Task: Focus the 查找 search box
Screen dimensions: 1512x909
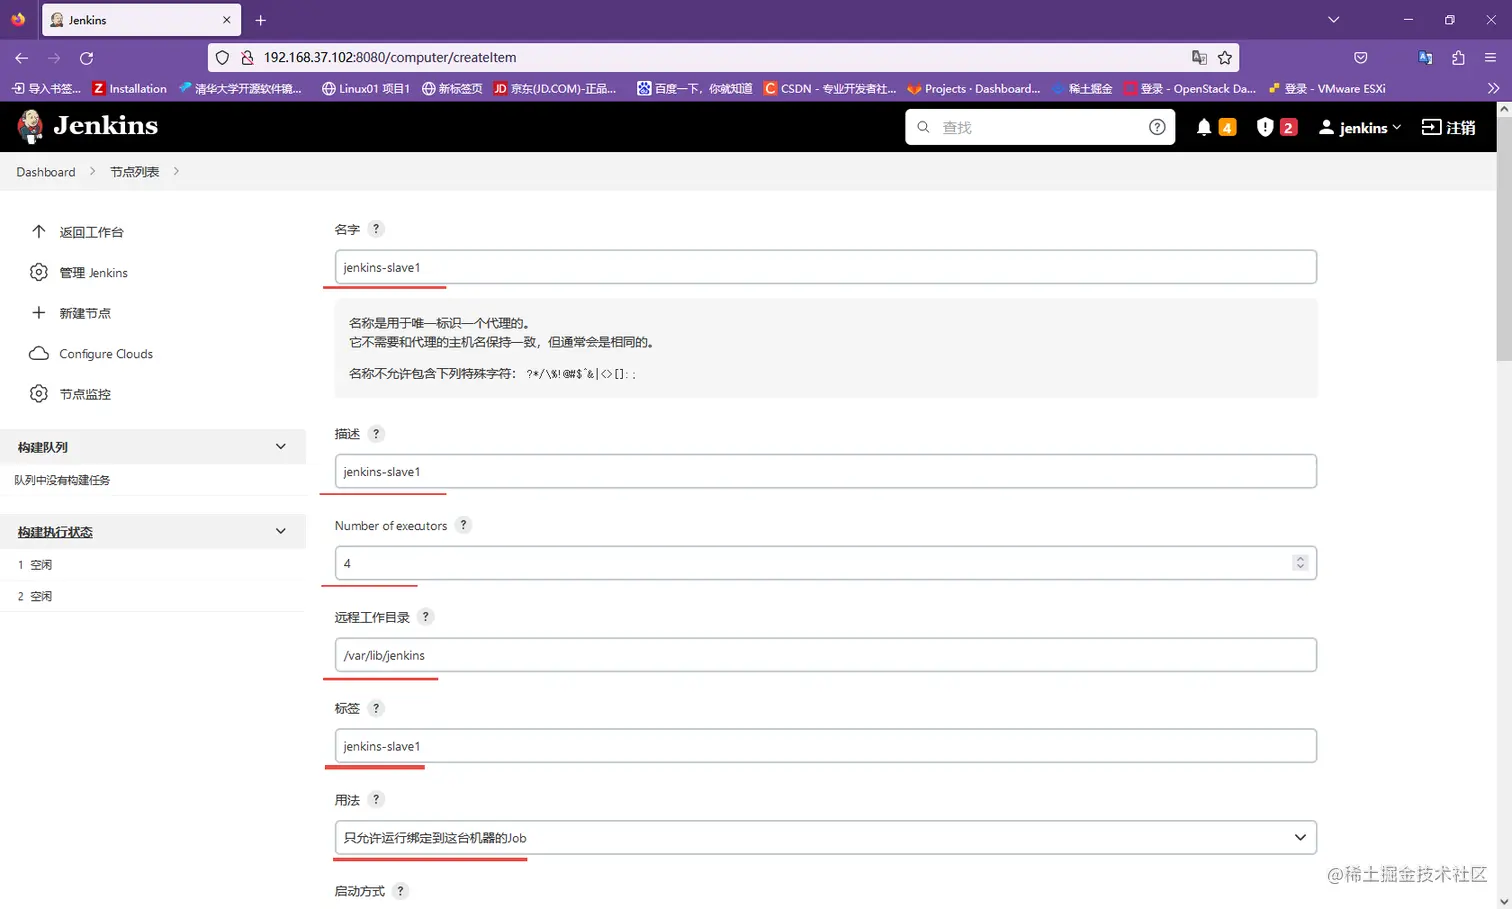Action: tap(1040, 127)
